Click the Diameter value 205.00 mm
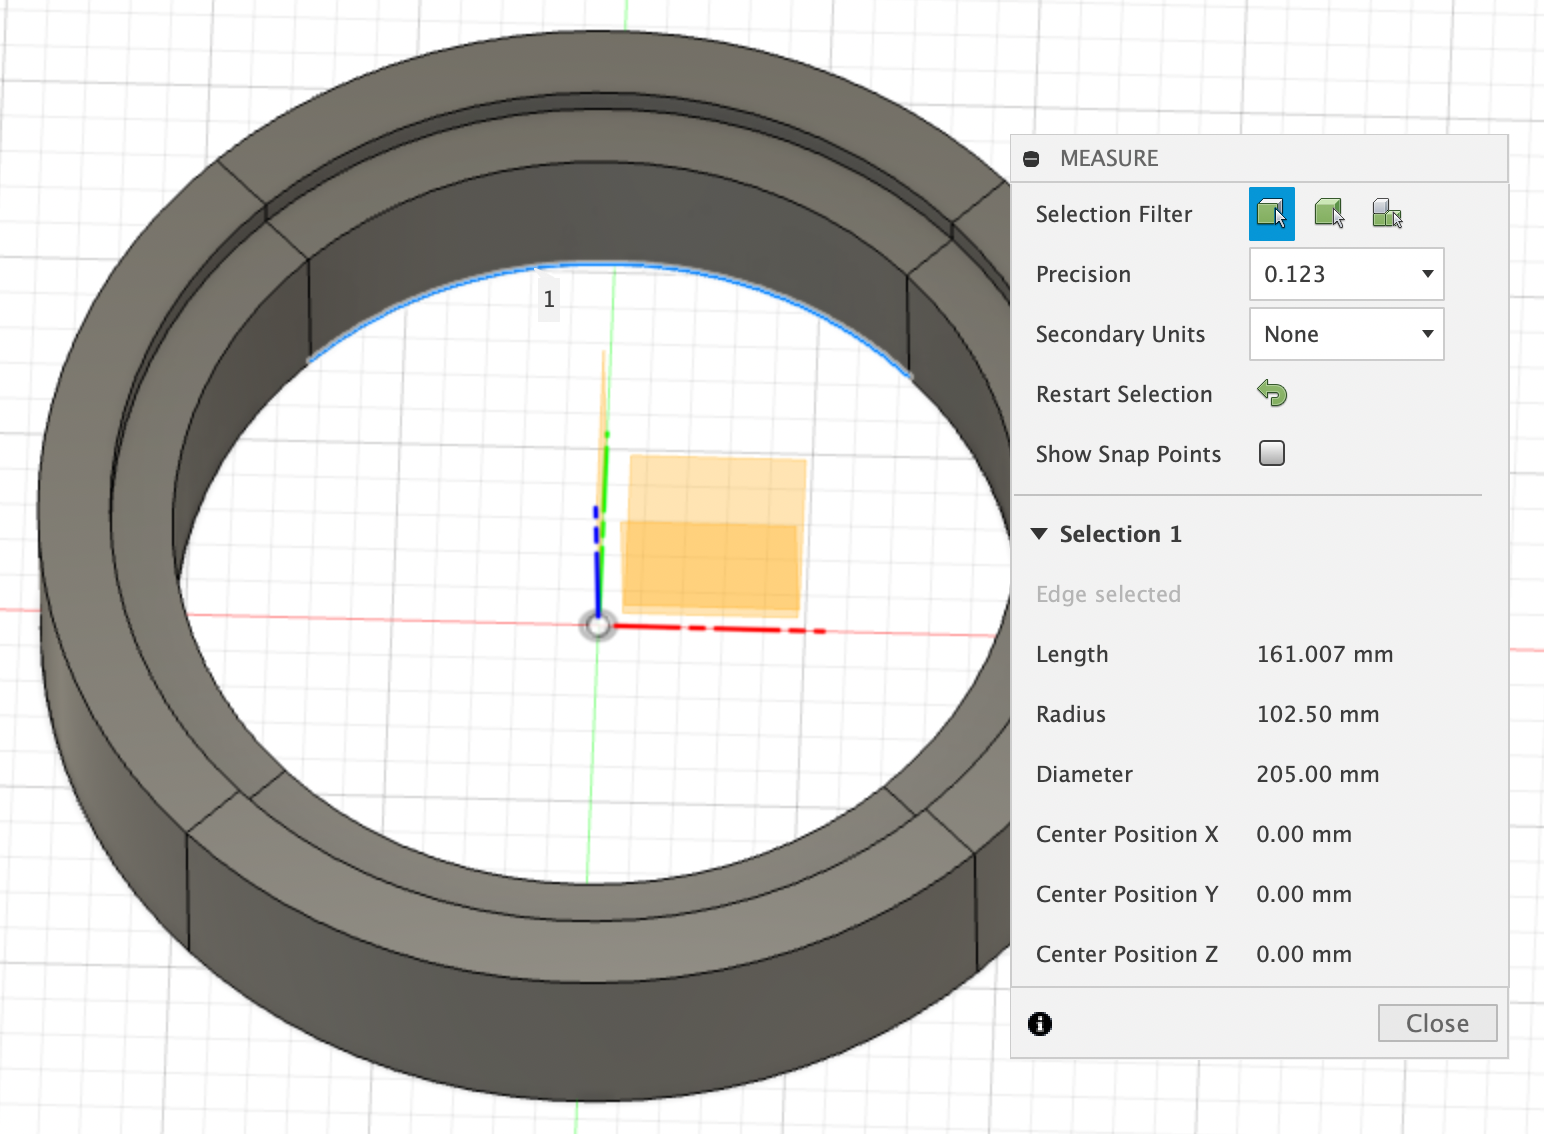This screenshot has width=1544, height=1134. pyautogui.click(x=1317, y=774)
